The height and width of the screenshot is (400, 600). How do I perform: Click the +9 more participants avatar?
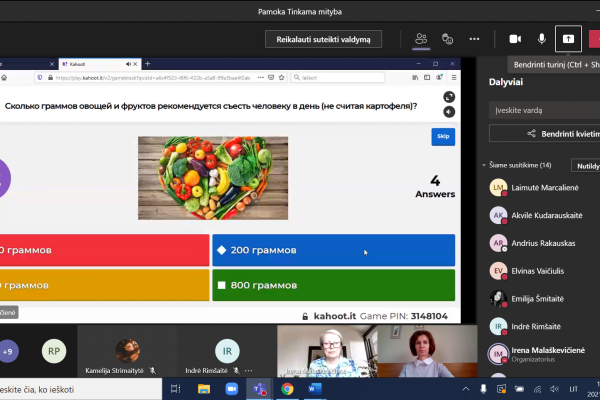(8, 351)
